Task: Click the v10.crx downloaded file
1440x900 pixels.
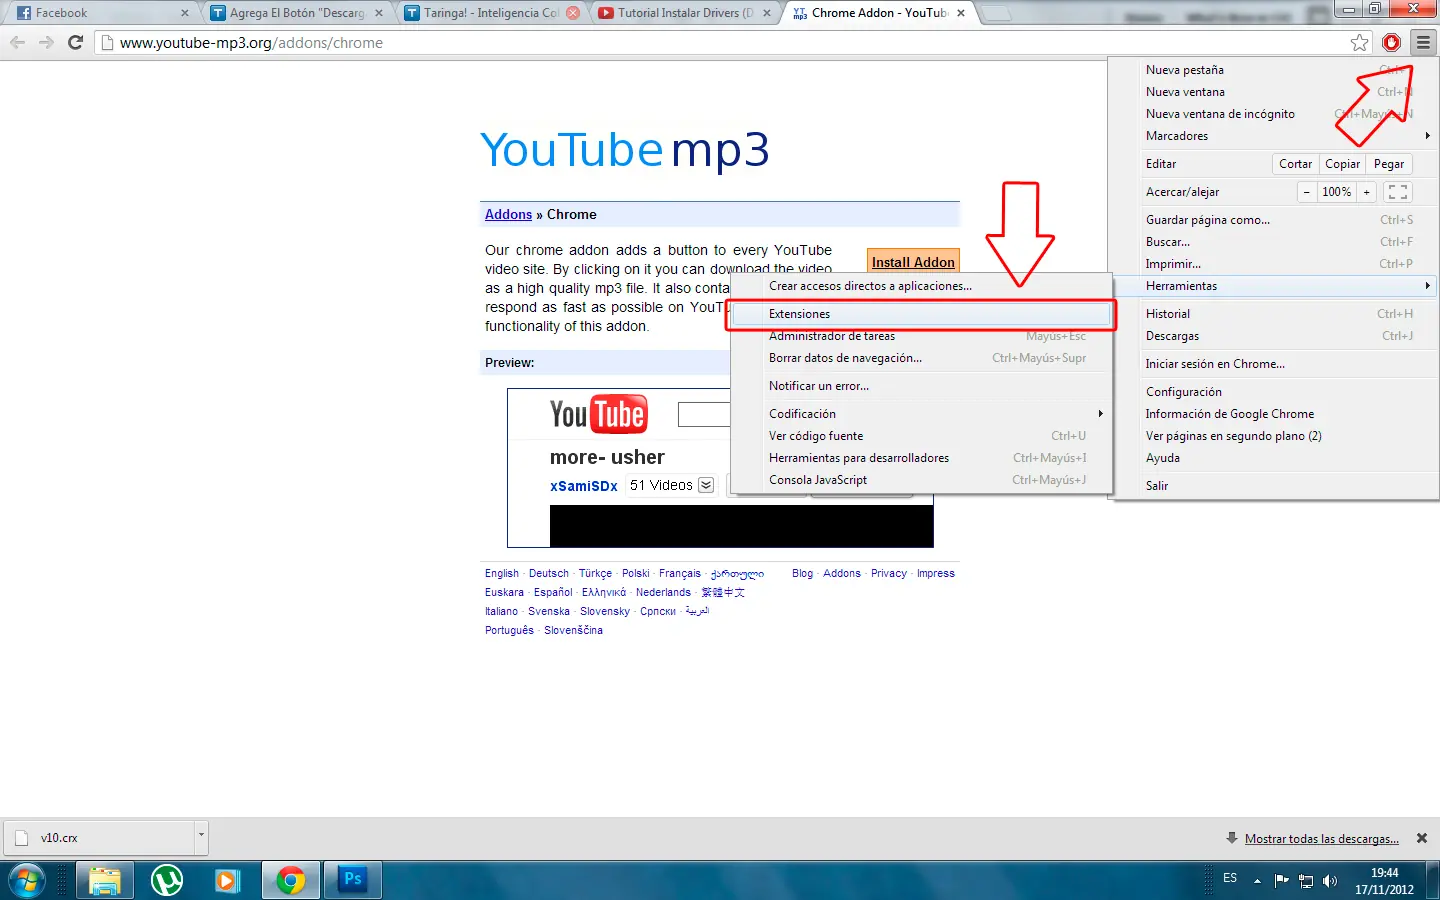Action: click(100, 838)
